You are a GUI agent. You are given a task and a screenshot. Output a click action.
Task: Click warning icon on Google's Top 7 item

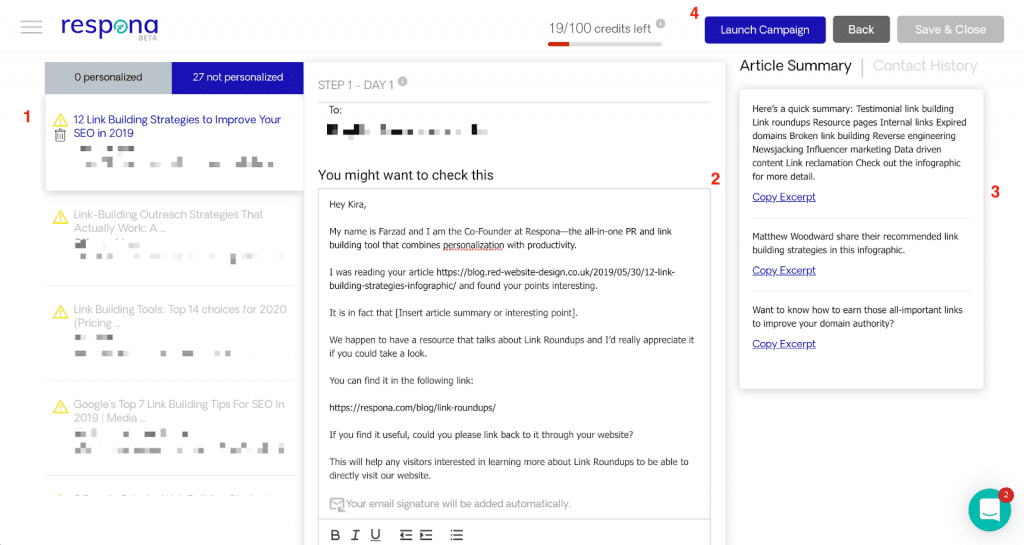click(60, 407)
